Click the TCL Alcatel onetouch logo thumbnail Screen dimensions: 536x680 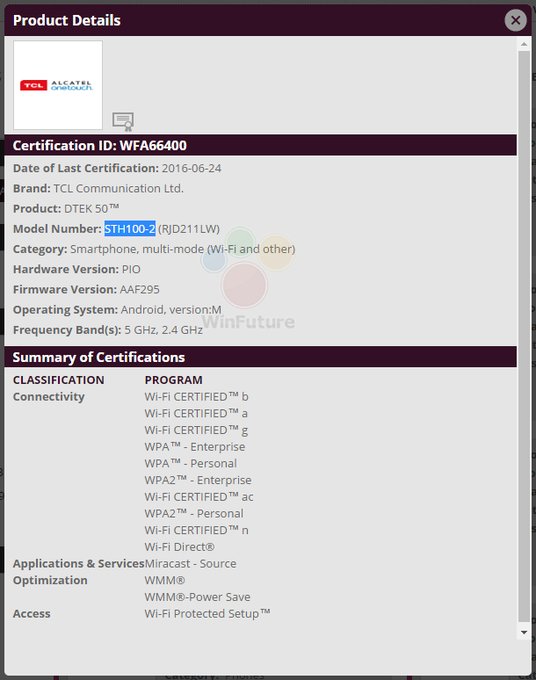58,85
